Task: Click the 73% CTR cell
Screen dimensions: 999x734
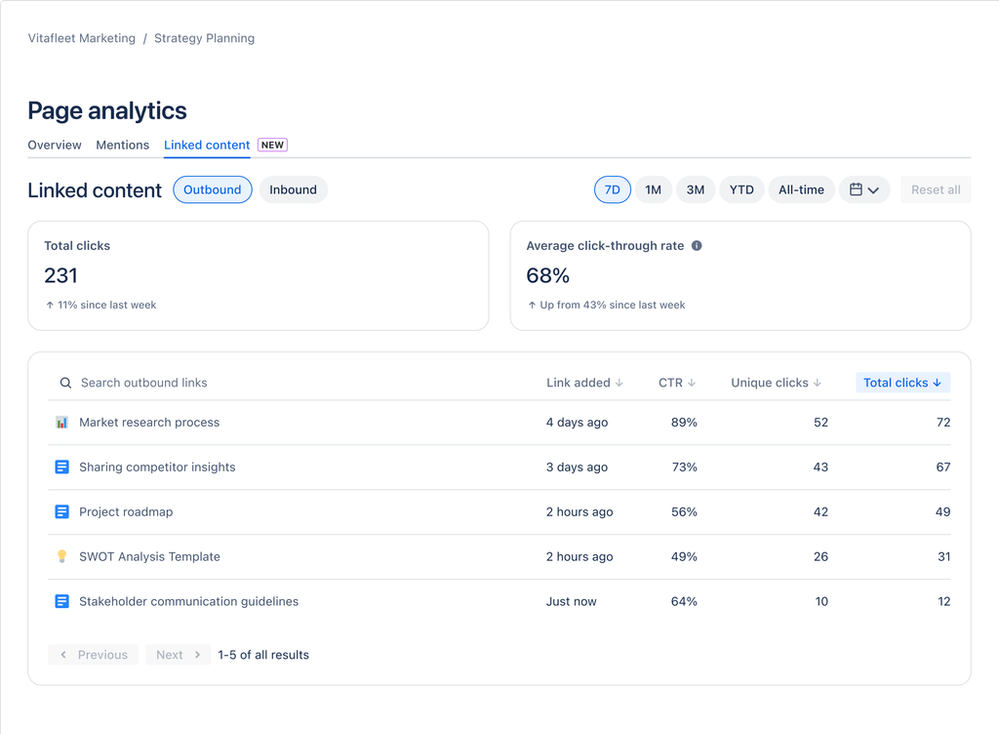Action: (684, 467)
